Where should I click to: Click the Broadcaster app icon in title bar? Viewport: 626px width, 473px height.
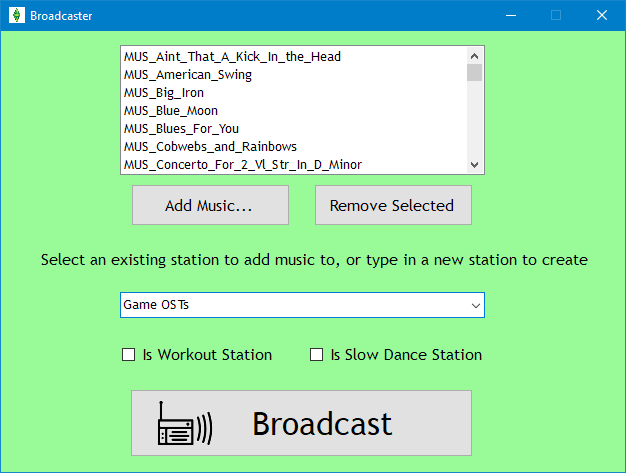(16, 15)
